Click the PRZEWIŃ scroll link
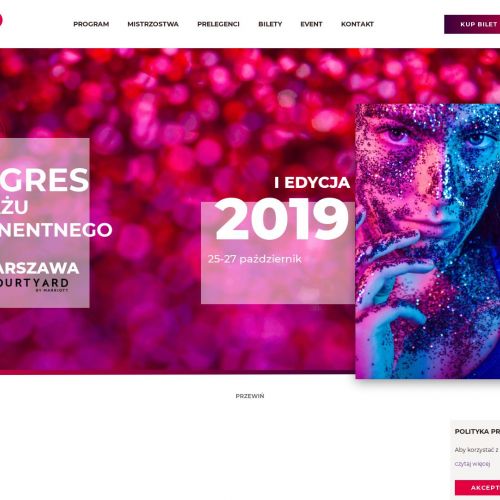Screen dimensions: 500x500 tap(250, 396)
